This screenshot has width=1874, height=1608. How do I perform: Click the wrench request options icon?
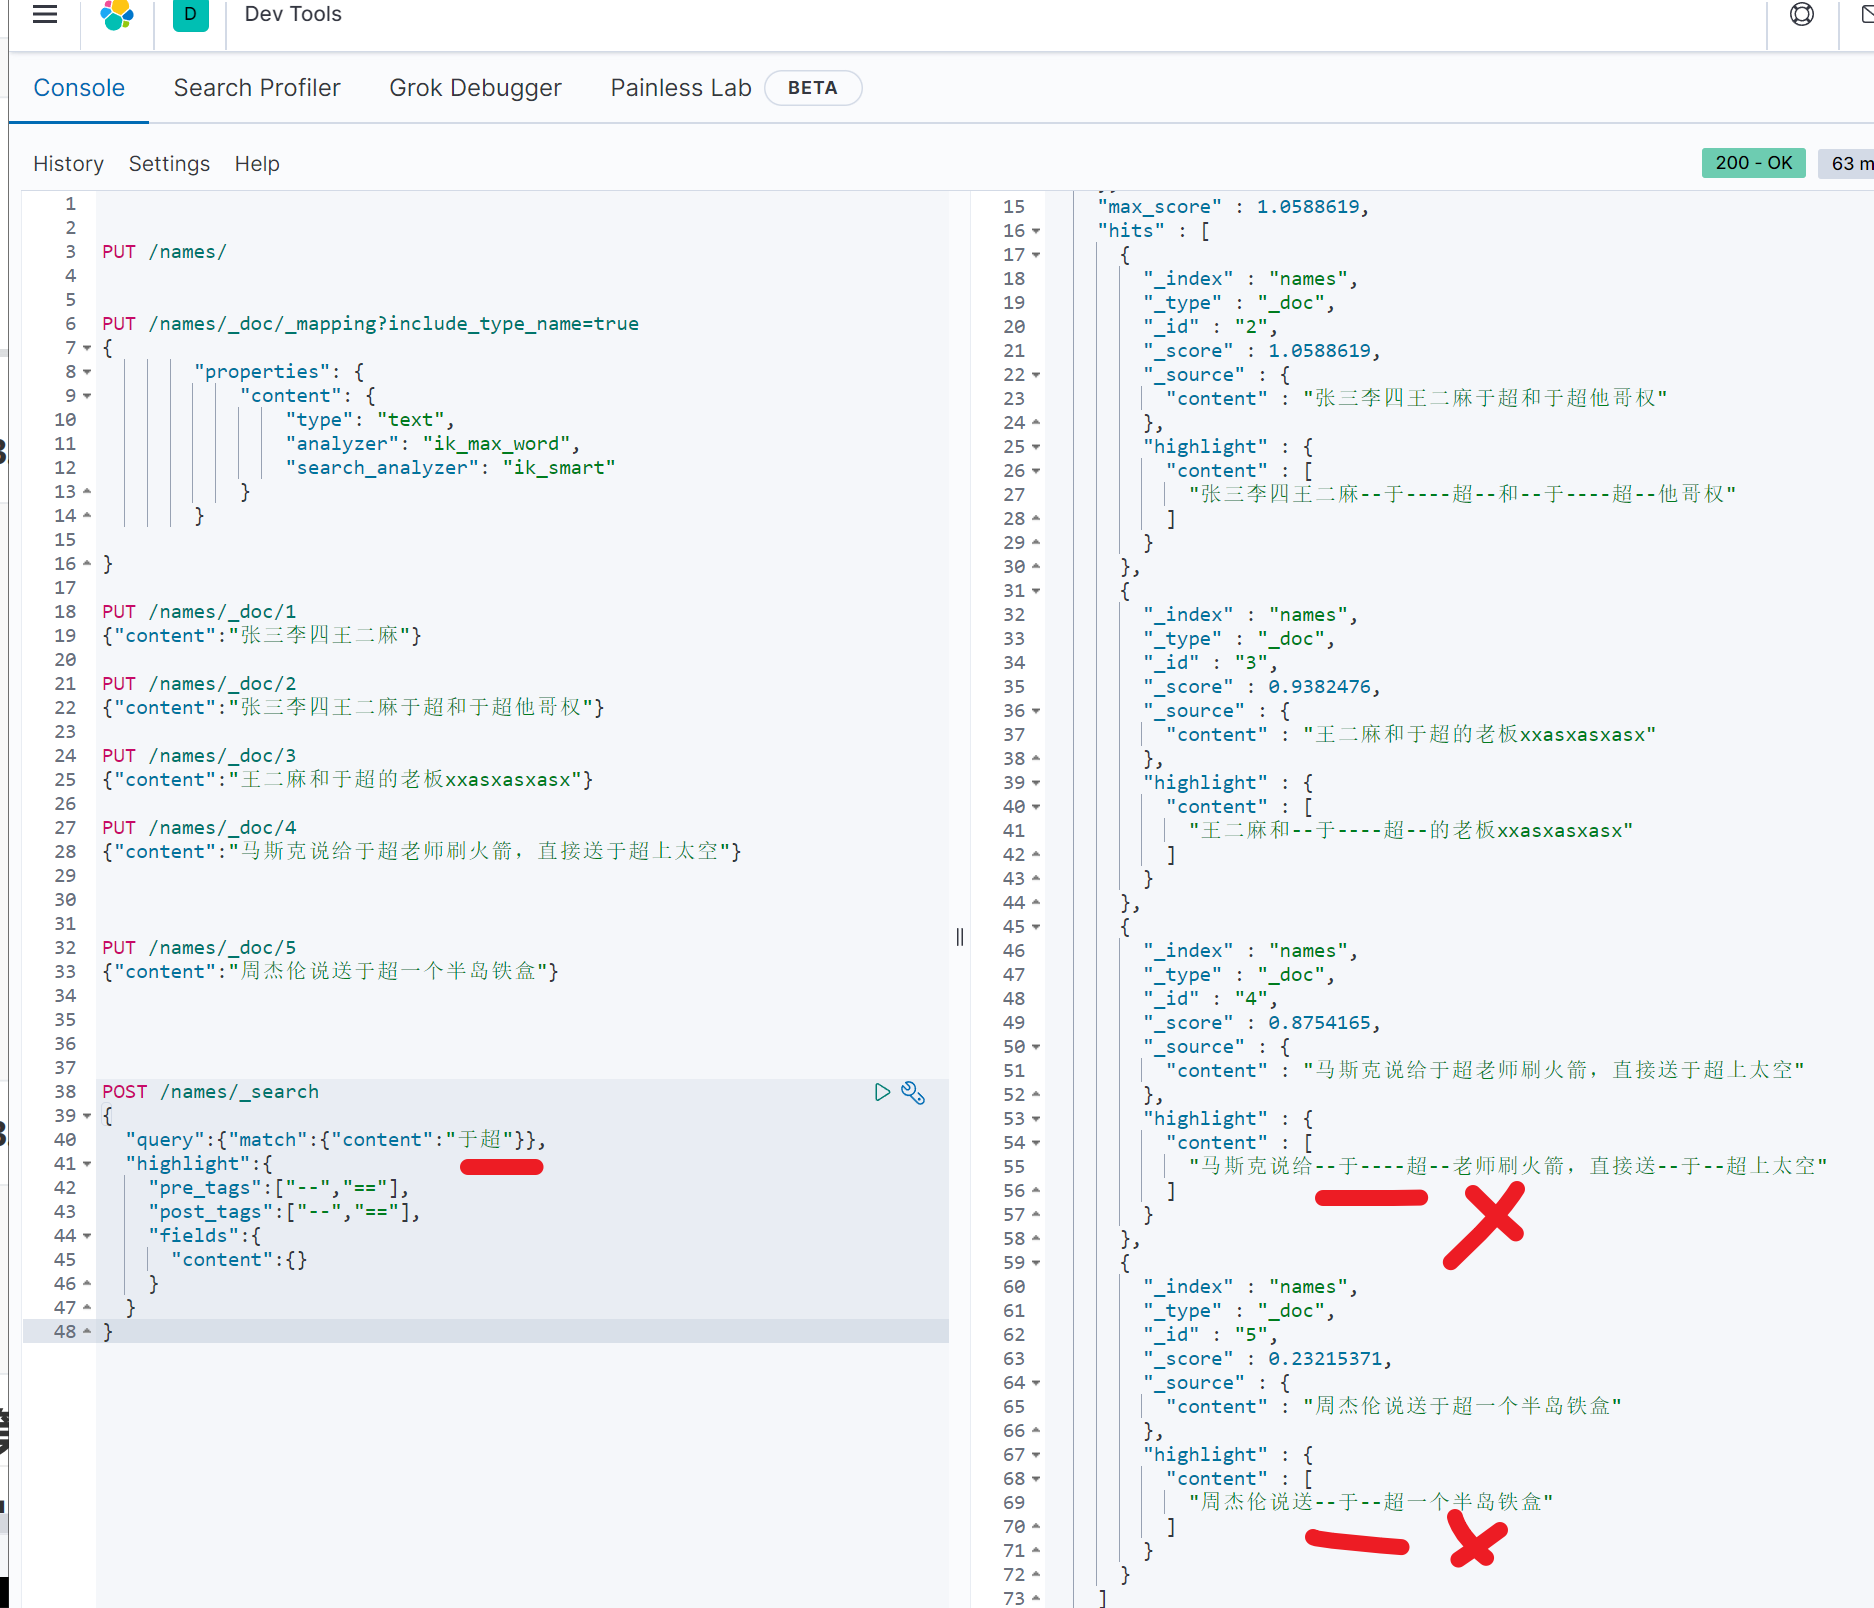coord(913,1092)
